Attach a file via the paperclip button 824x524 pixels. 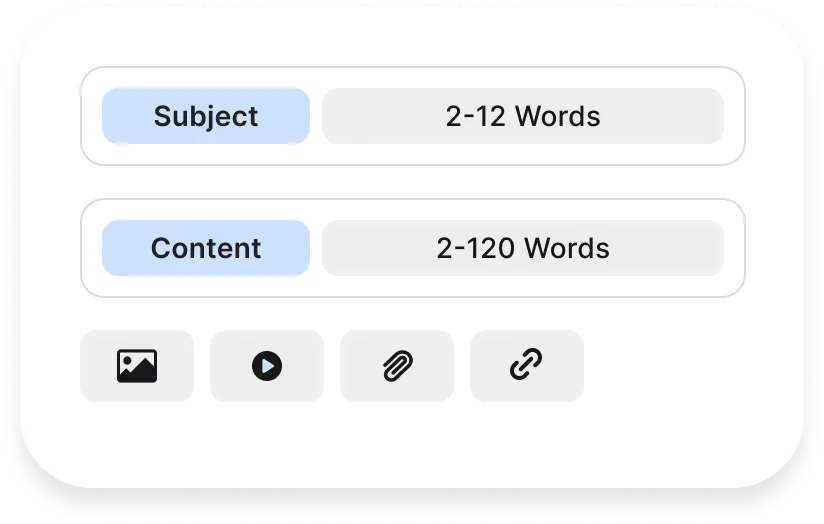[x=397, y=366]
